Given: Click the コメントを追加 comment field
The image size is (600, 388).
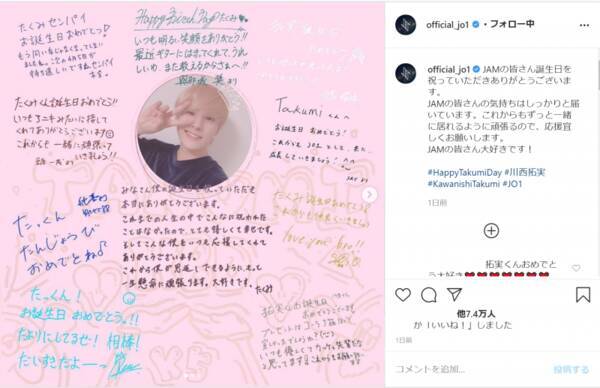Looking at the screenshot, I should point(471,369).
